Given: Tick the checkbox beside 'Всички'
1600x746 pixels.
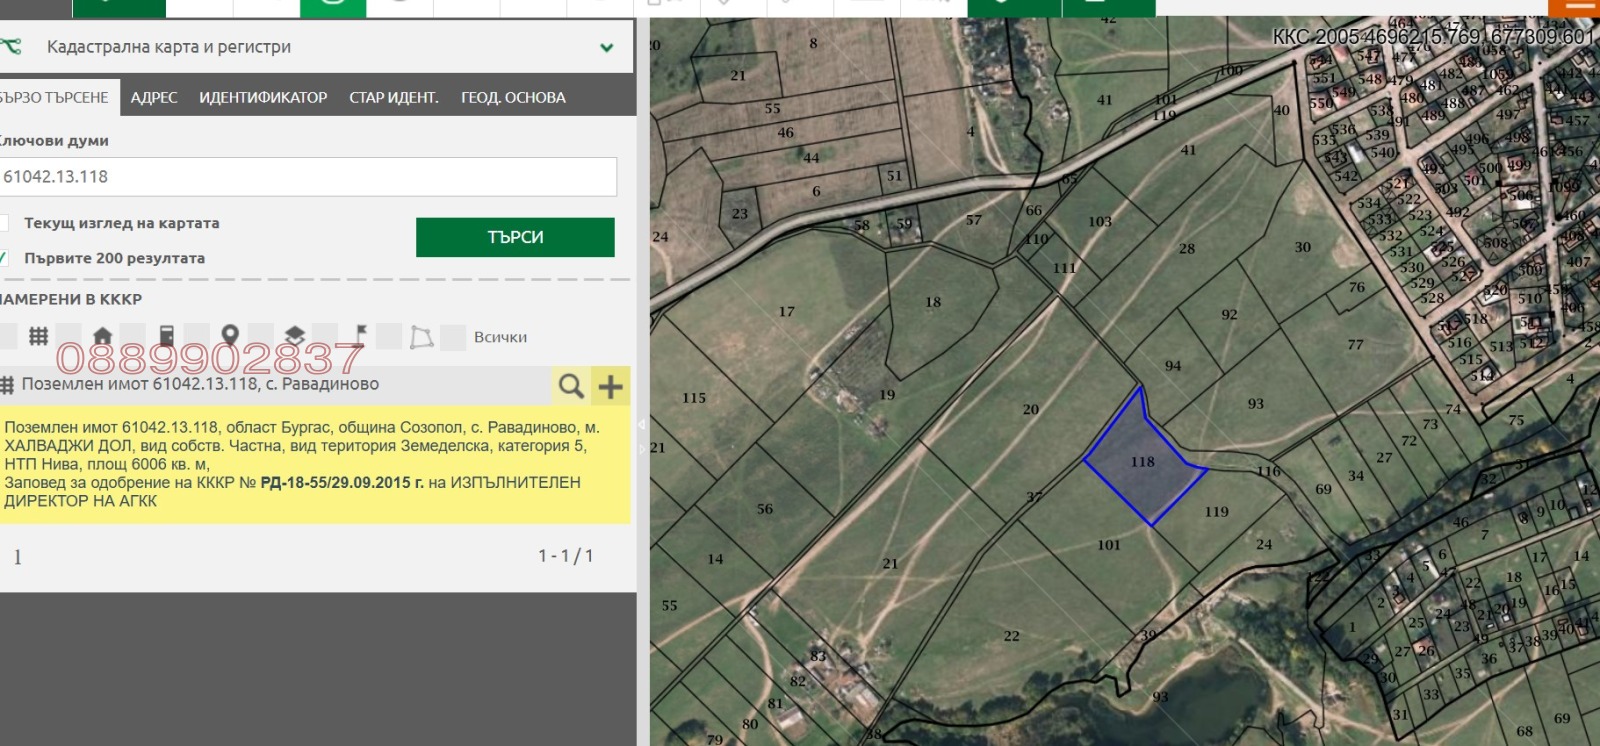Looking at the screenshot, I should pos(454,337).
